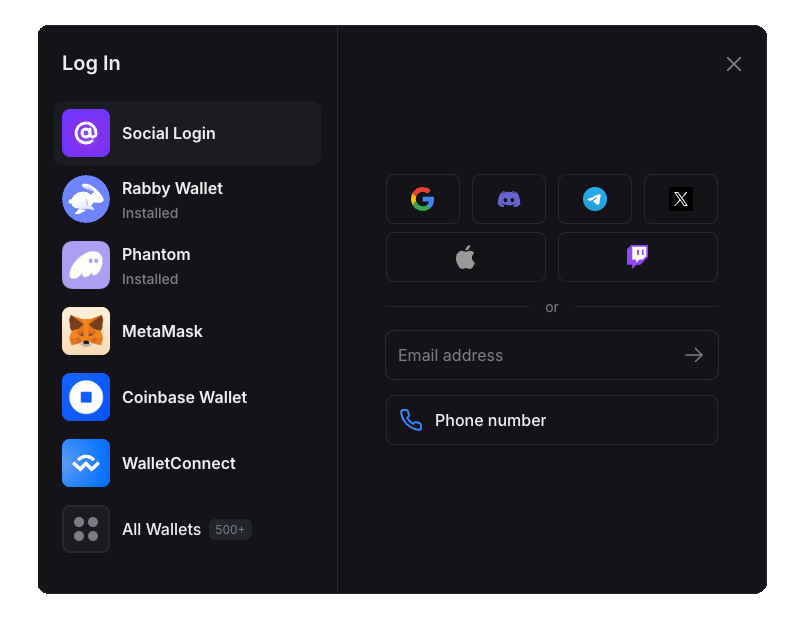The height and width of the screenshot is (623, 802).
Task: Log in using the Twitch icon
Action: click(637, 257)
